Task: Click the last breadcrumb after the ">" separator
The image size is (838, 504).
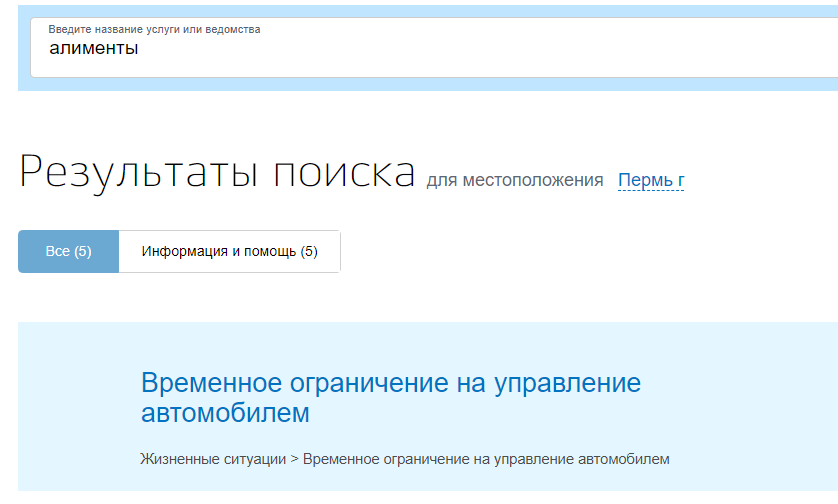Action: coord(486,459)
